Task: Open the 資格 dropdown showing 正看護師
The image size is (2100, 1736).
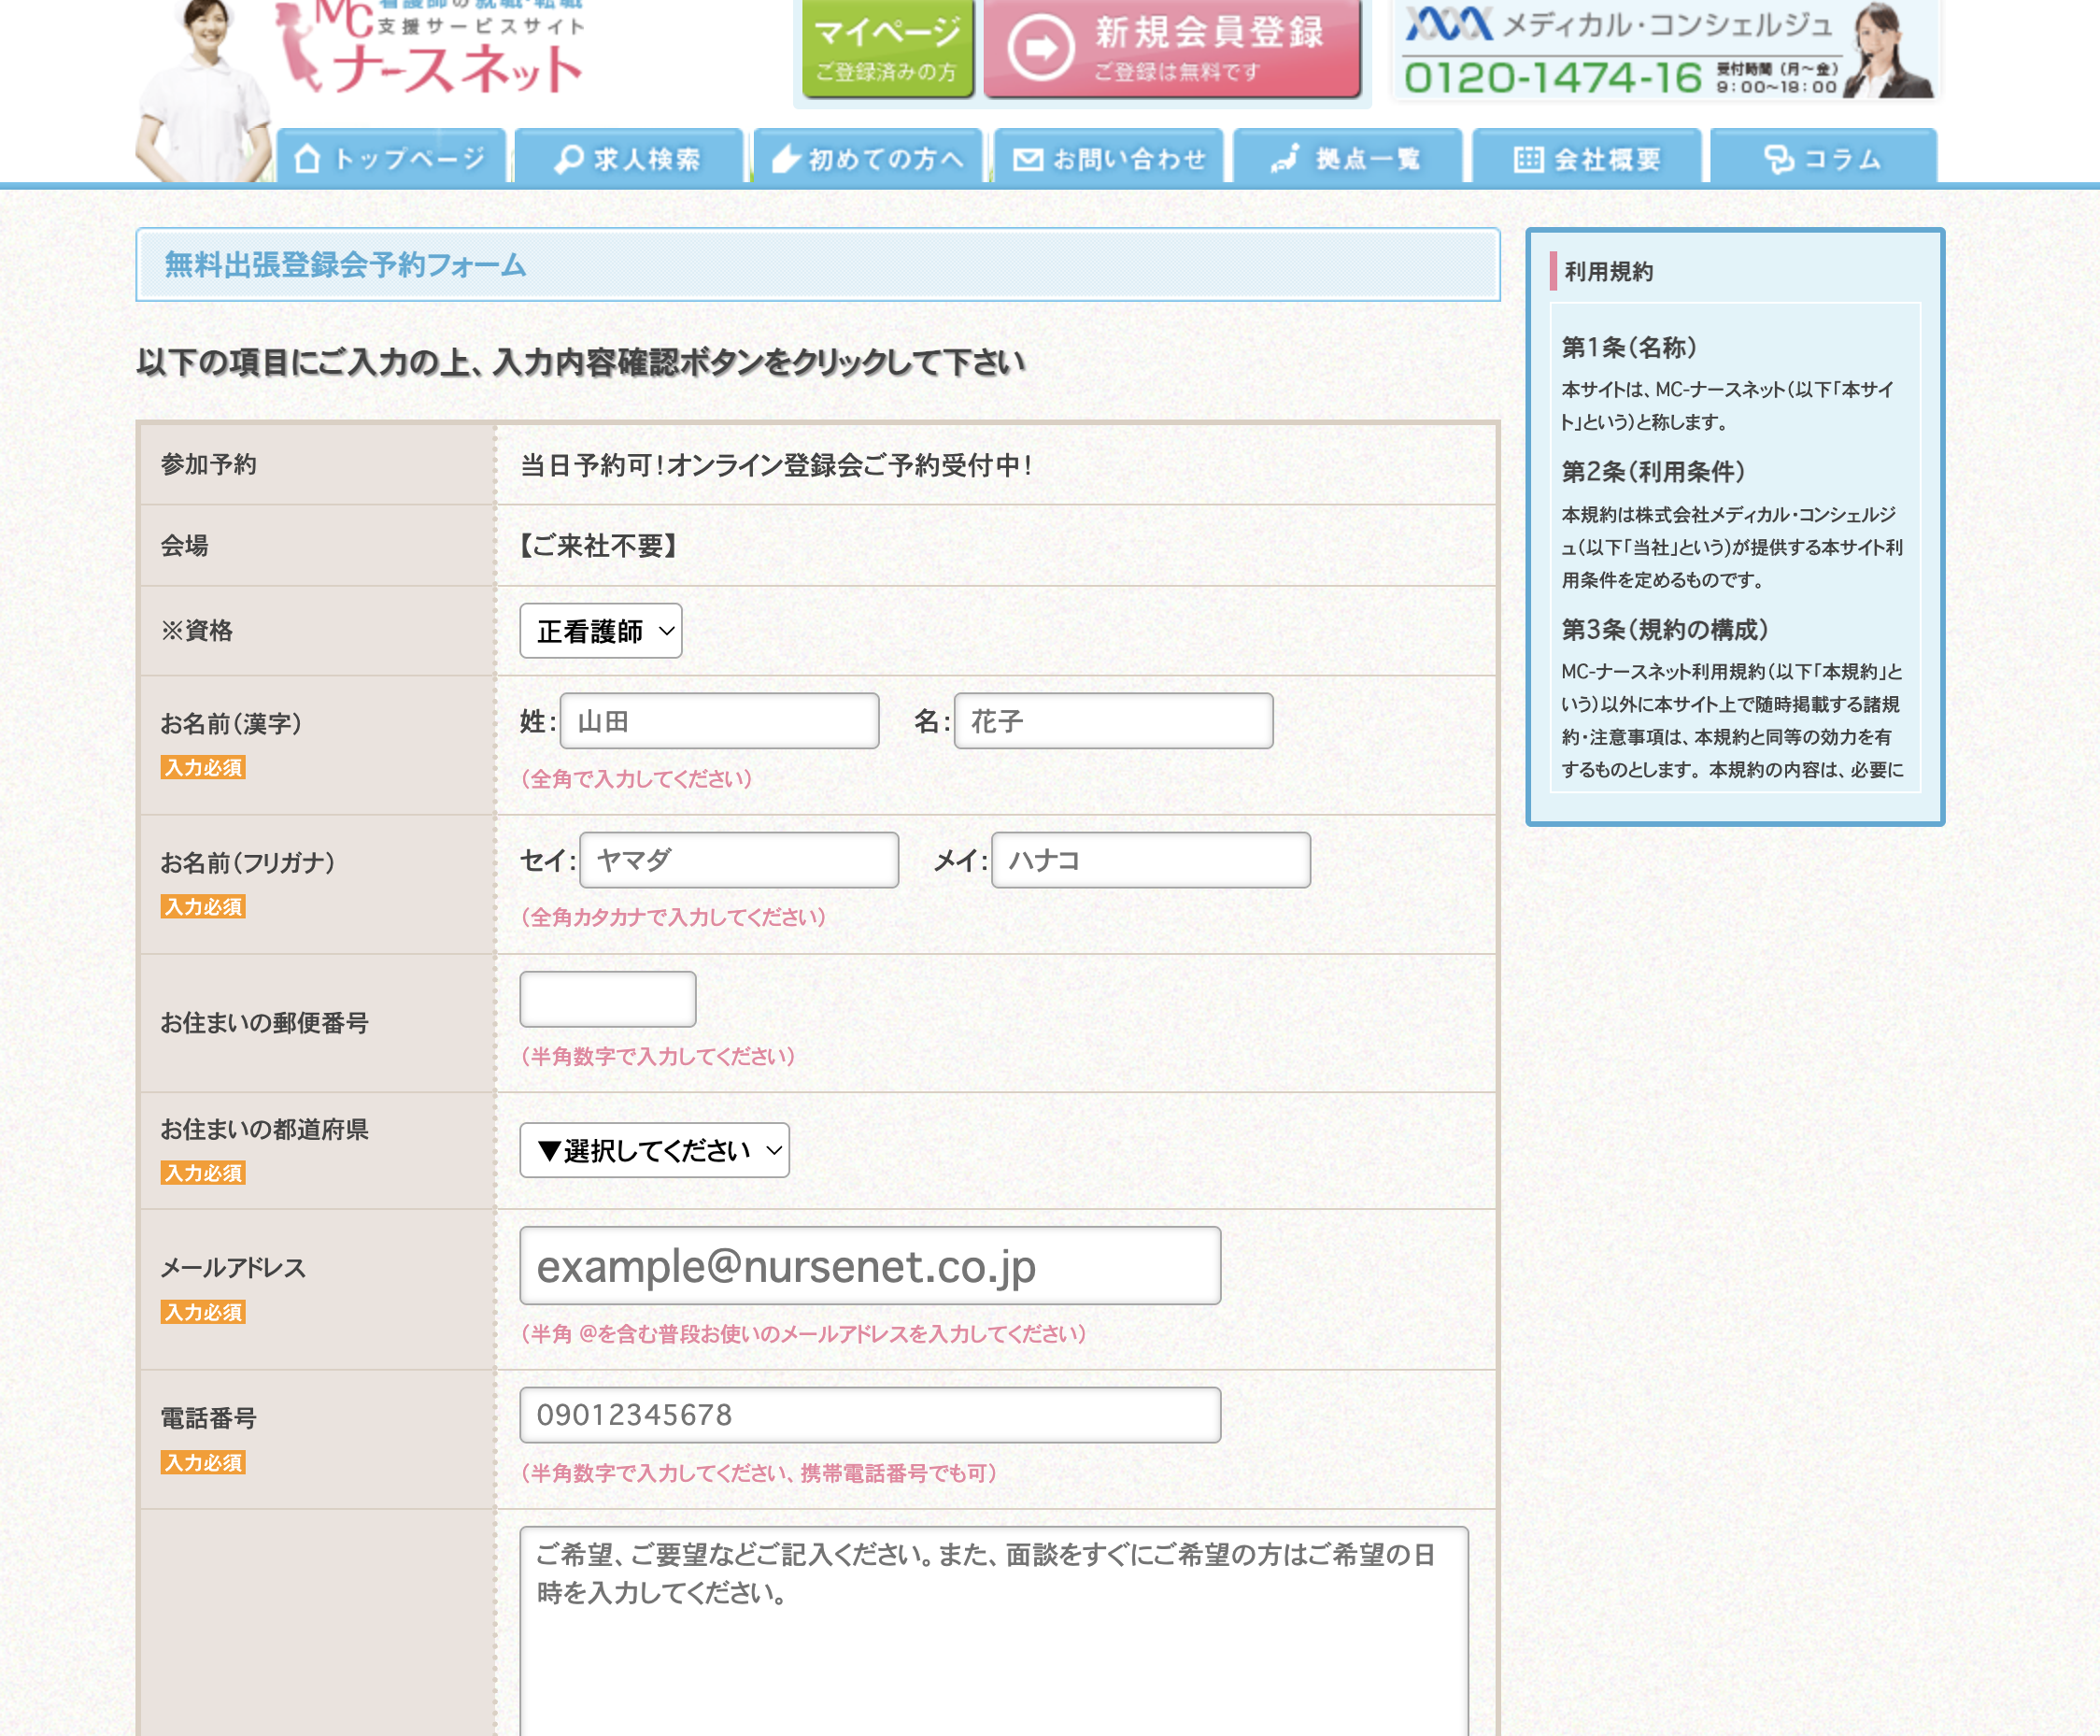Action: click(x=600, y=631)
